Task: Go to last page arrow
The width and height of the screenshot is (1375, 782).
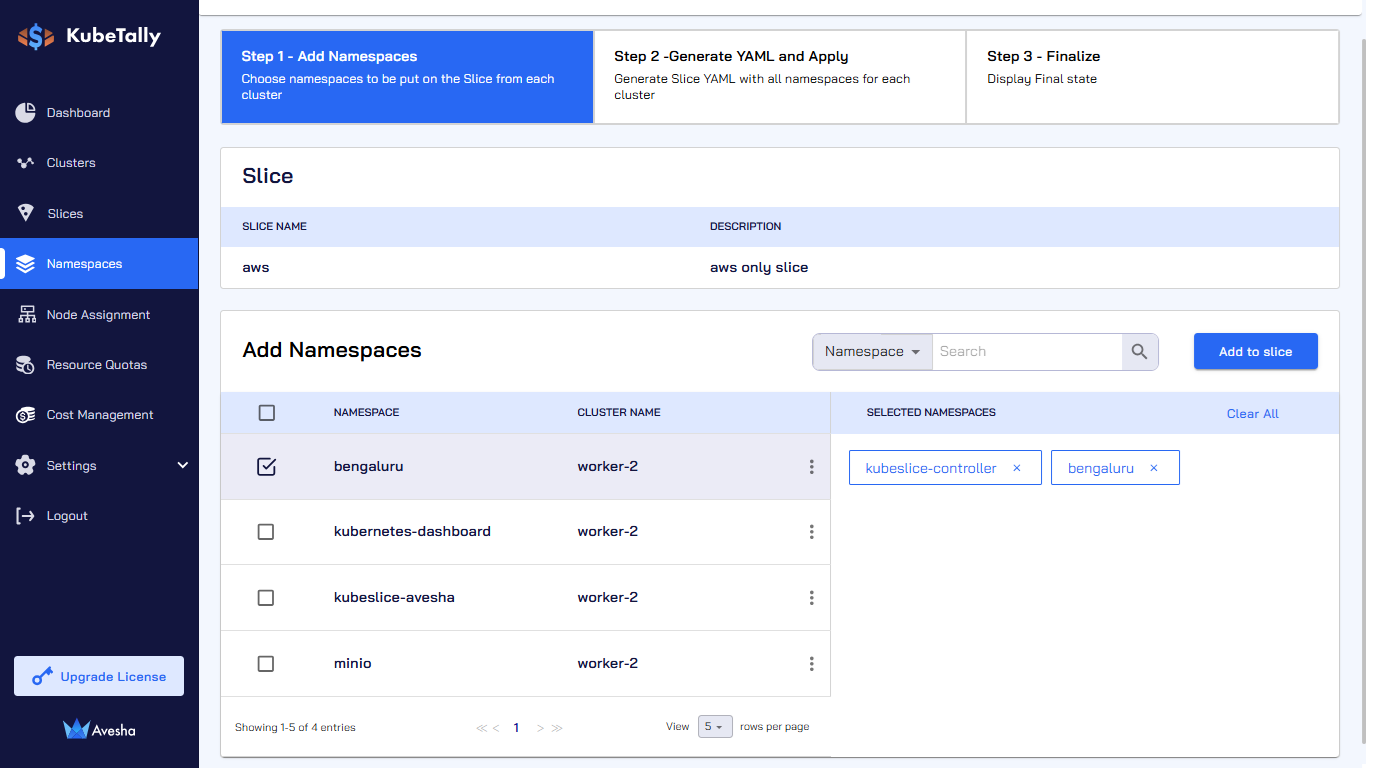Action: point(557,728)
